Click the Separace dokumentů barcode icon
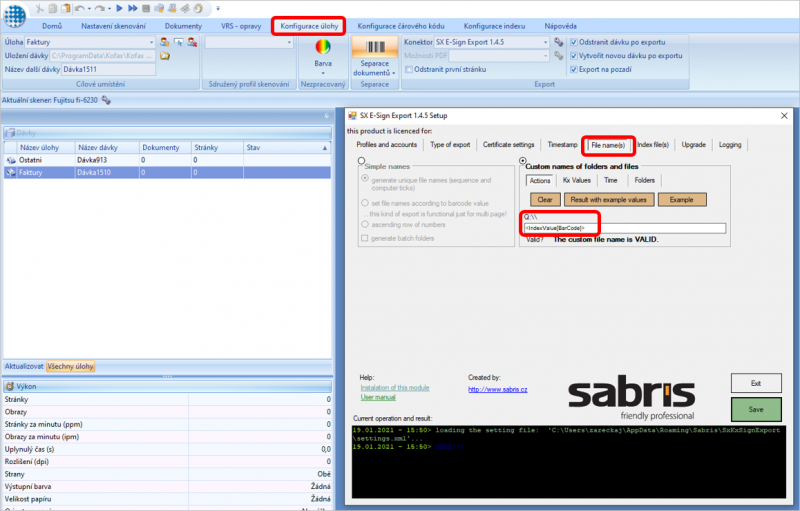 click(375, 47)
